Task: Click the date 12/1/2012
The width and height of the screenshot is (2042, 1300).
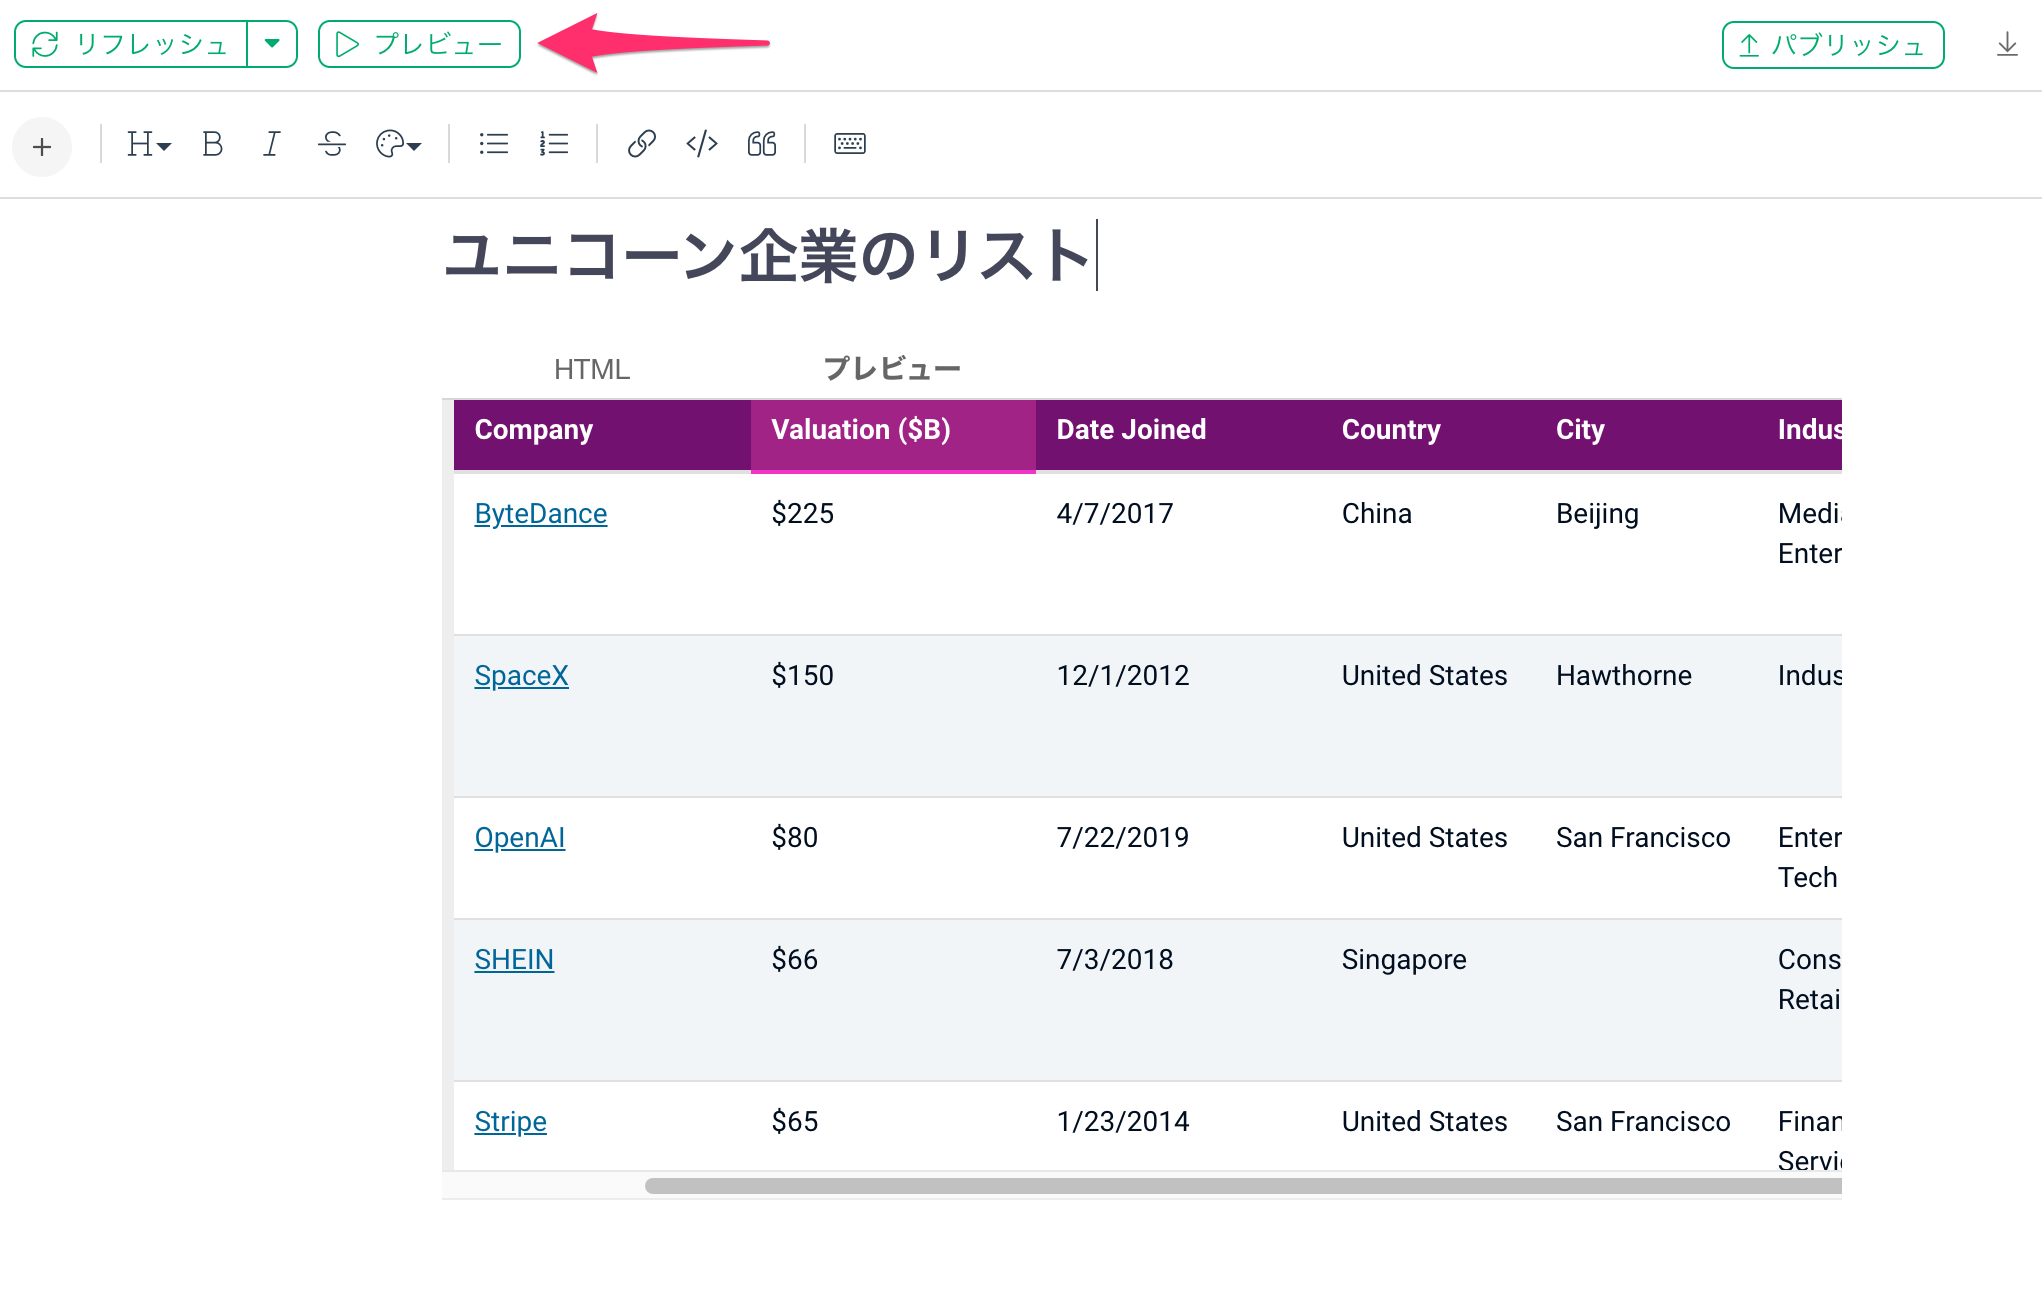Action: [x=1123, y=676]
